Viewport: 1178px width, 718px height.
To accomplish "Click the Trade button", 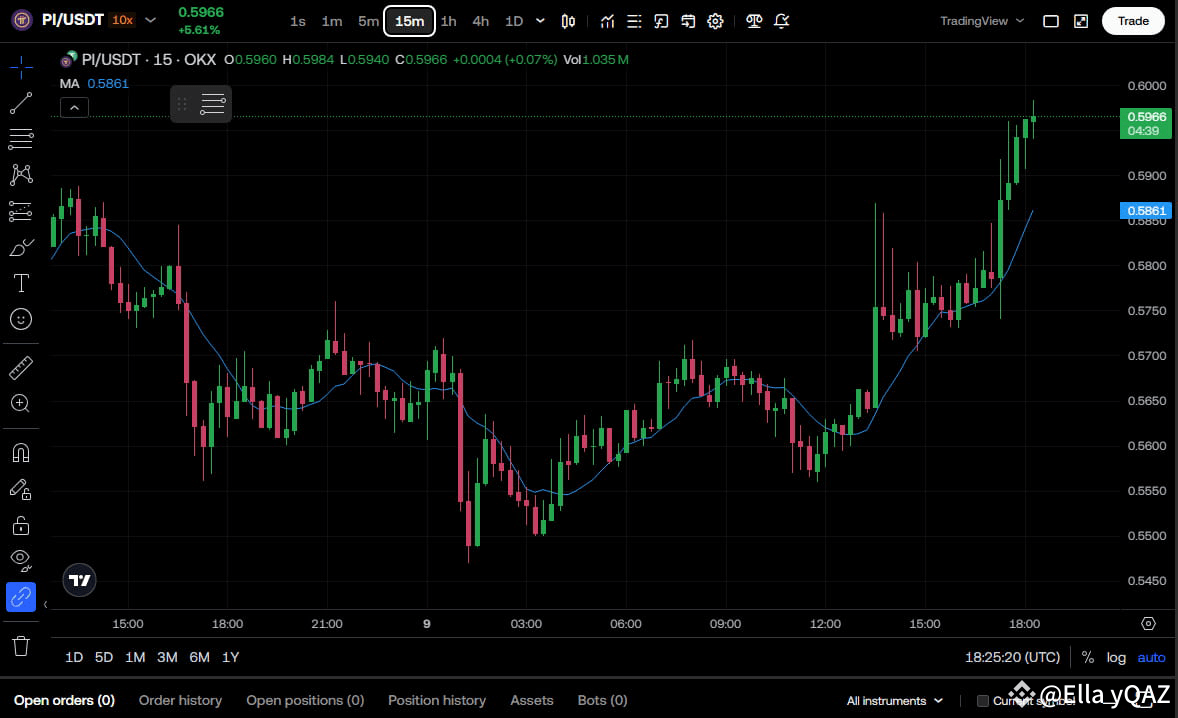I will 1133,21.
